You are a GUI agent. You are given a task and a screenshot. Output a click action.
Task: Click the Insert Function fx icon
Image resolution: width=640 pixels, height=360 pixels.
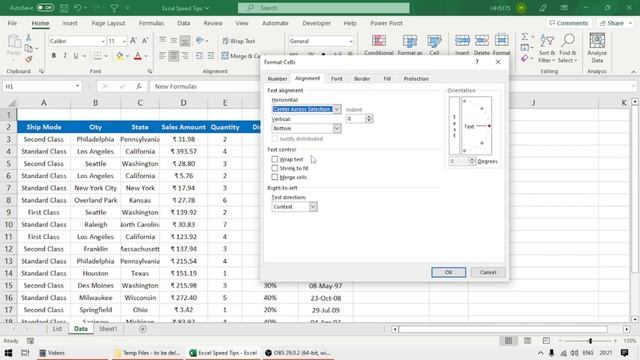click(139, 86)
